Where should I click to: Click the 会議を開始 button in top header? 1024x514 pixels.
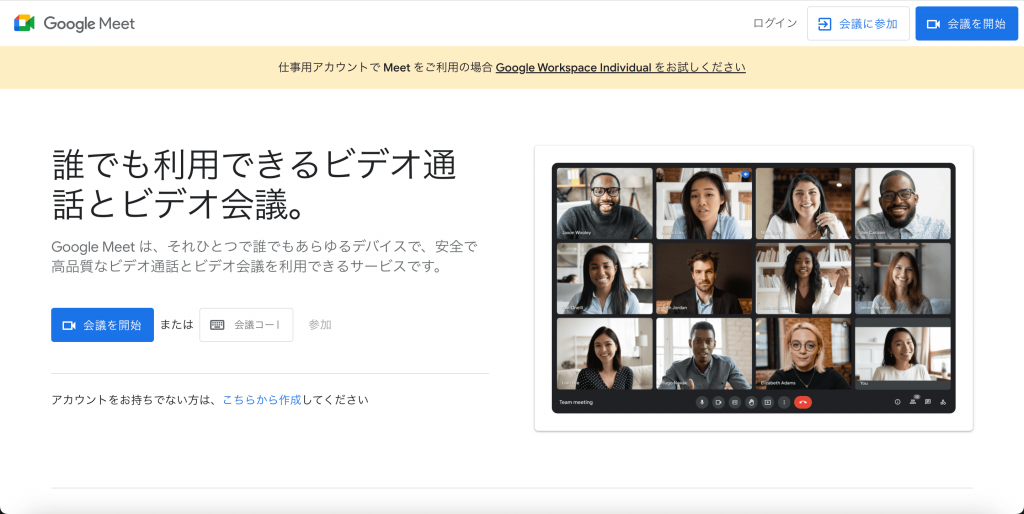click(967, 24)
